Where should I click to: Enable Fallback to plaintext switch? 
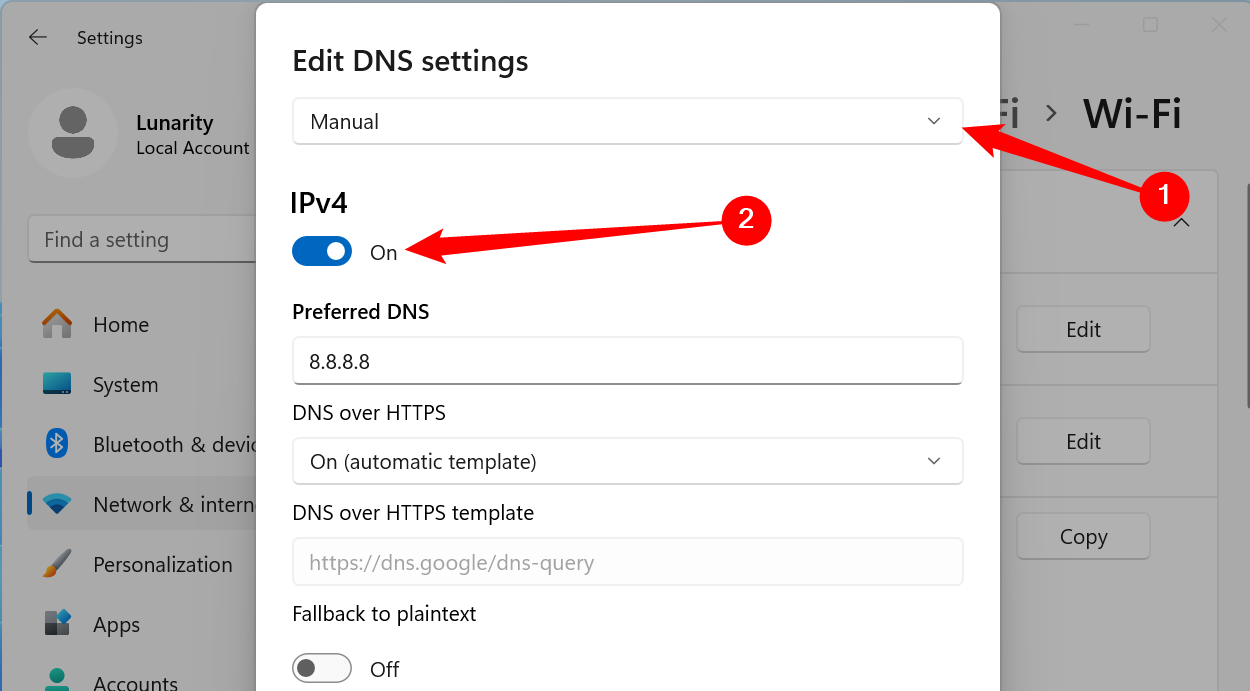pos(322,668)
